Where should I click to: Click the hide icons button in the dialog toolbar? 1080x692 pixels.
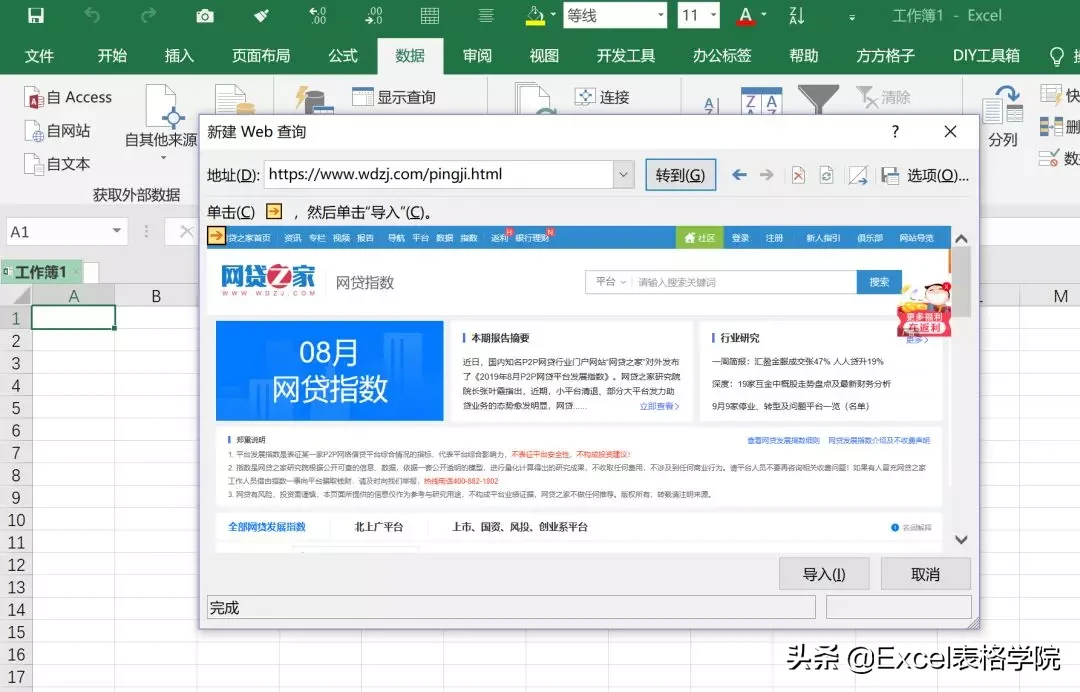(x=858, y=175)
